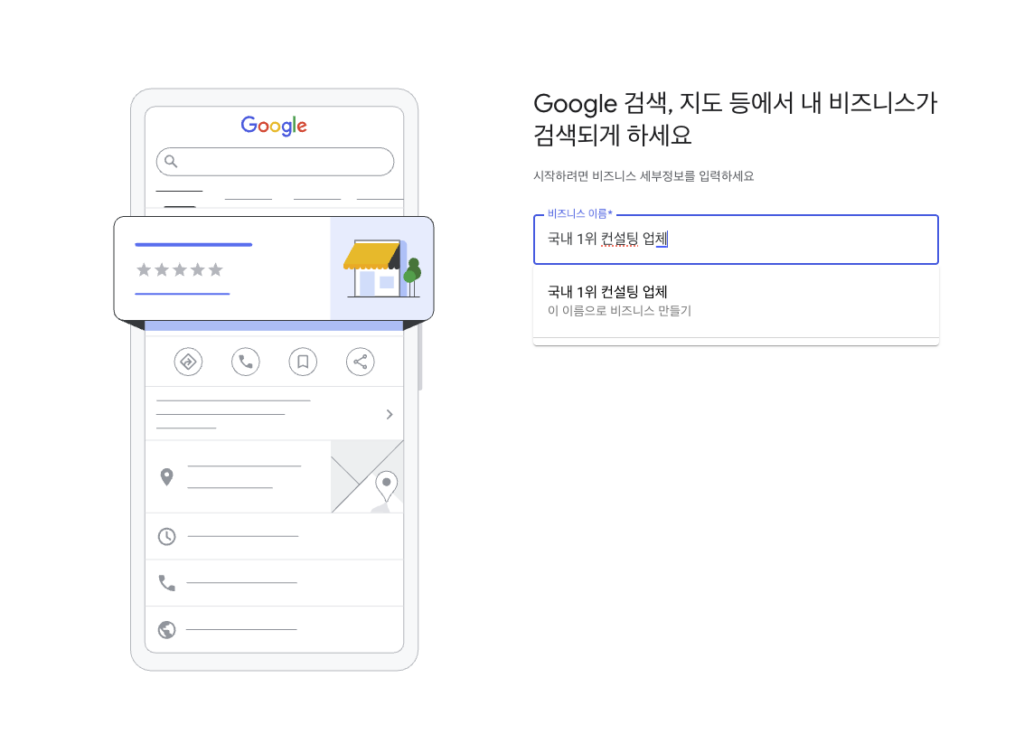Image resolution: width=1024 pixels, height=734 pixels.
Task: Click the search bar in phone illustration
Action: (285, 161)
